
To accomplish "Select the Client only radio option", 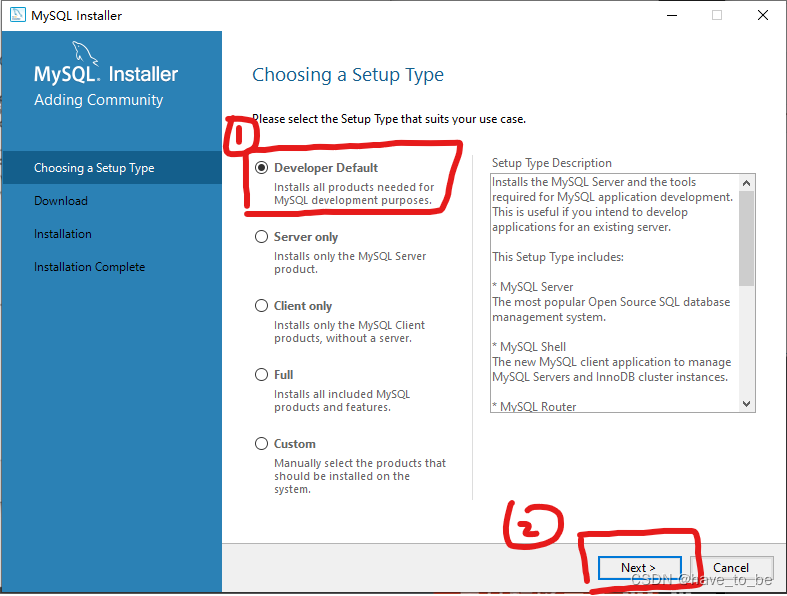I will click(x=261, y=306).
